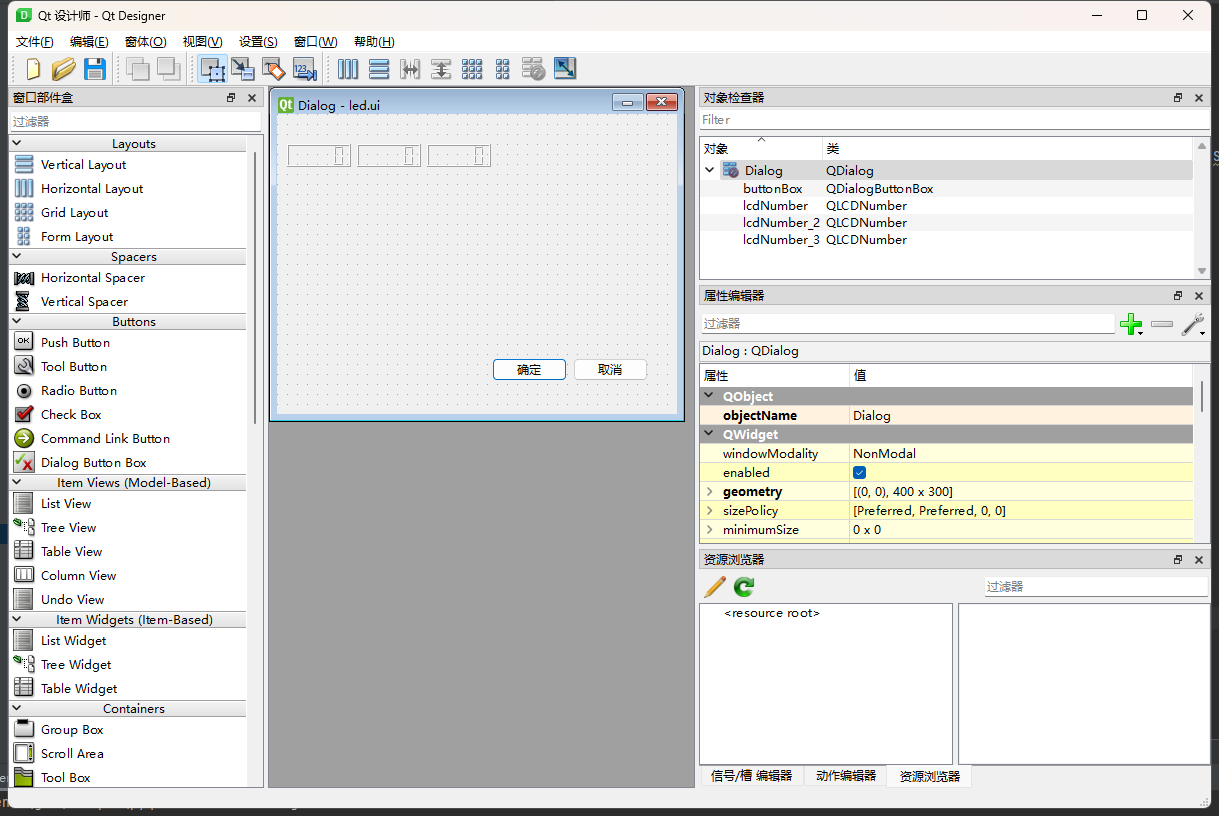Expand the geometry property row
This screenshot has height=816, width=1219.
[709, 492]
